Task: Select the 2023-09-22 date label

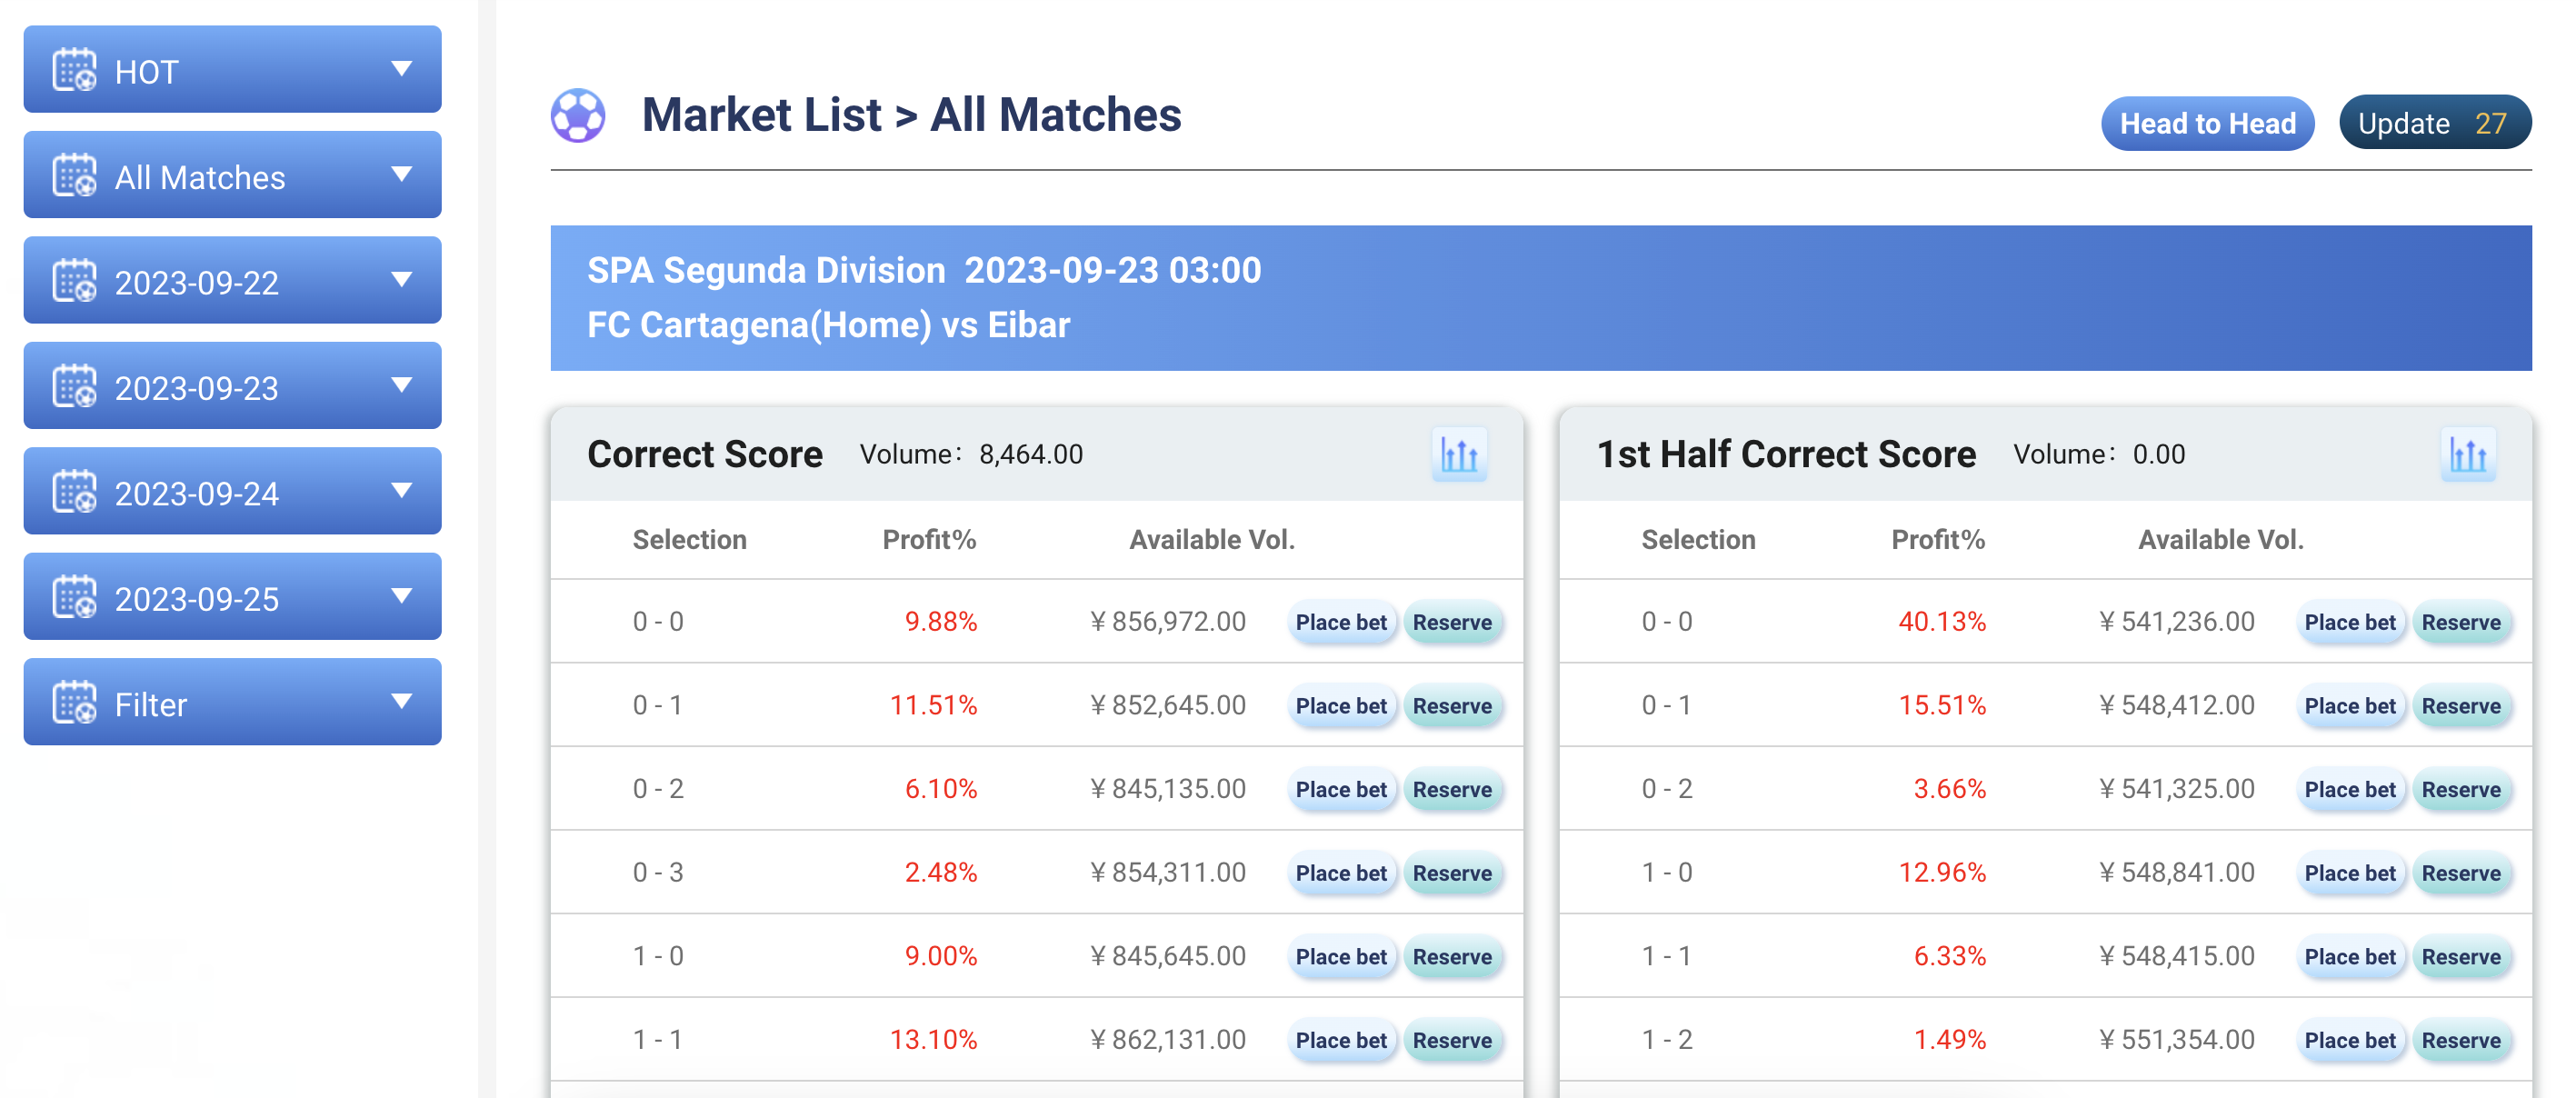Action: [x=197, y=283]
